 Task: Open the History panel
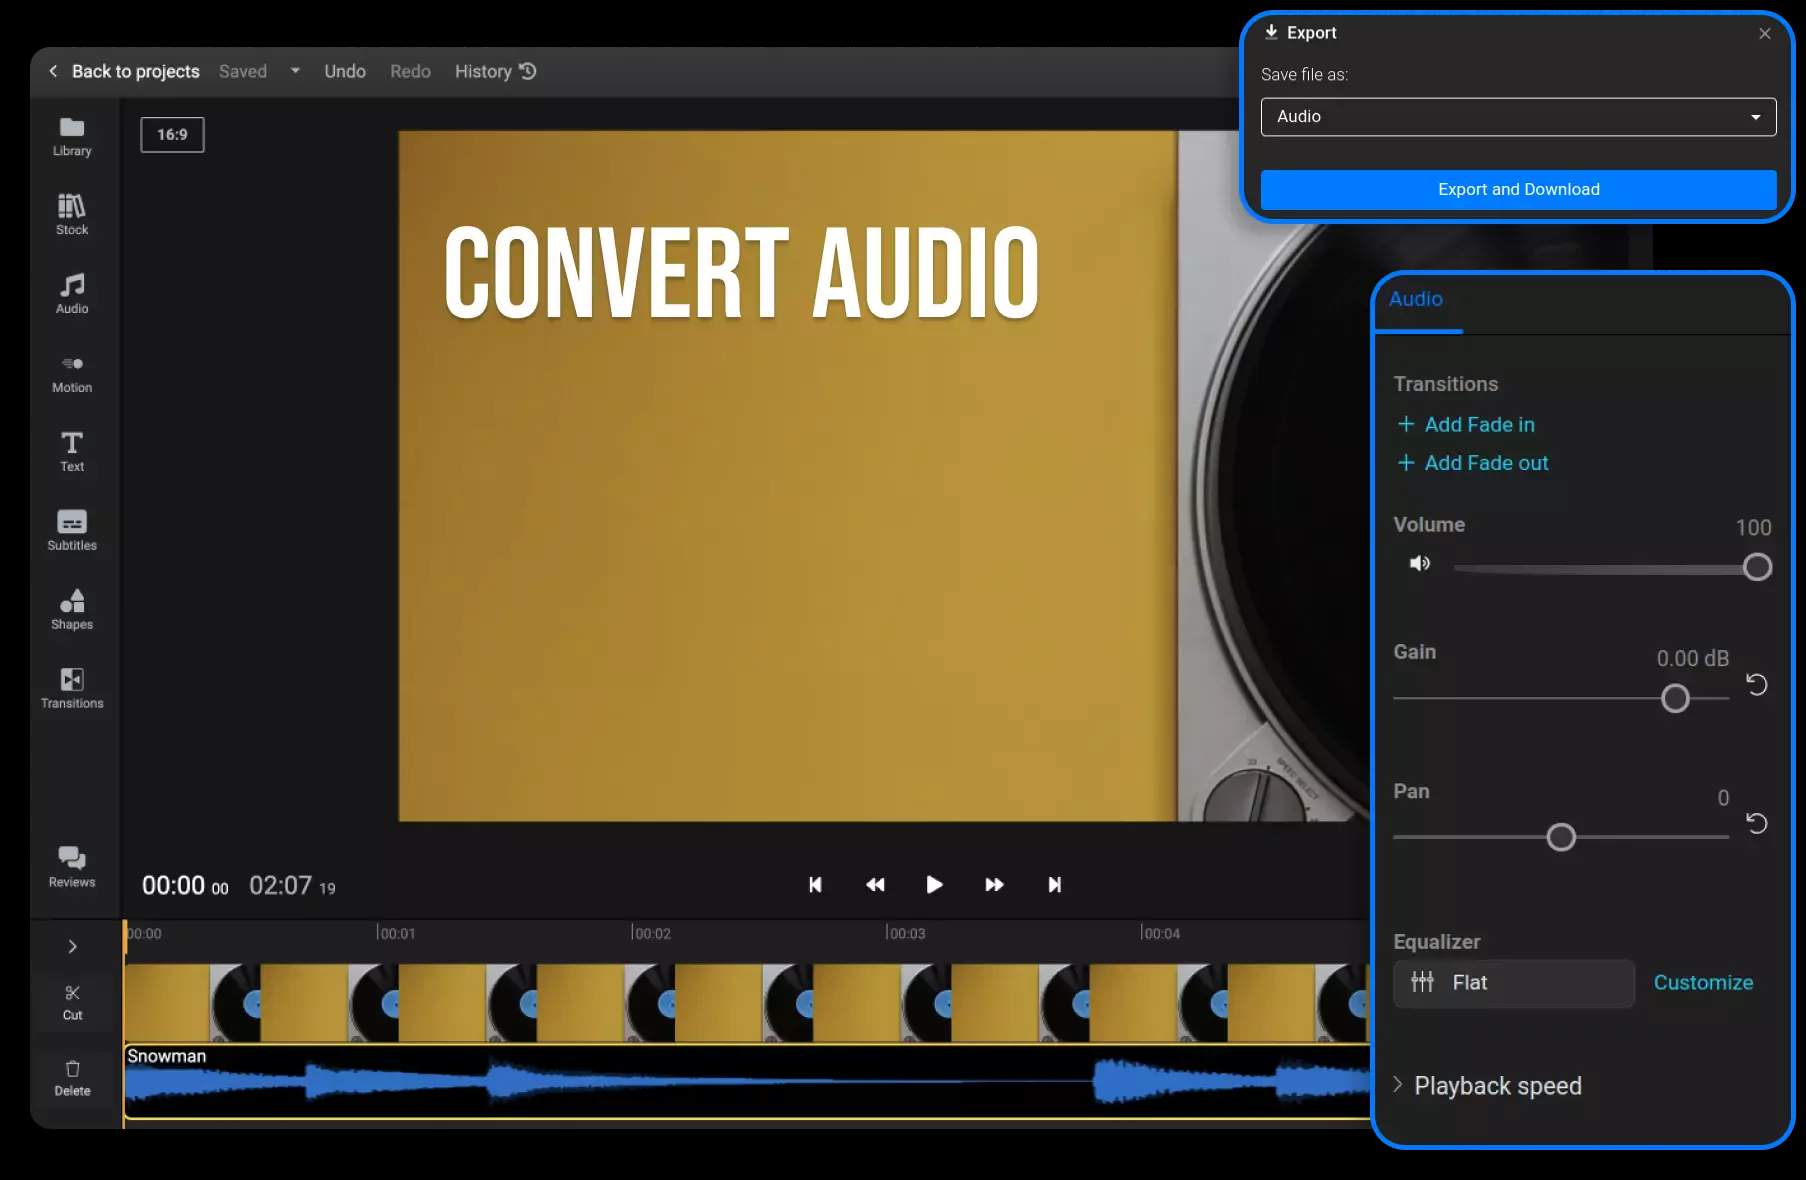click(x=496, y=72)
